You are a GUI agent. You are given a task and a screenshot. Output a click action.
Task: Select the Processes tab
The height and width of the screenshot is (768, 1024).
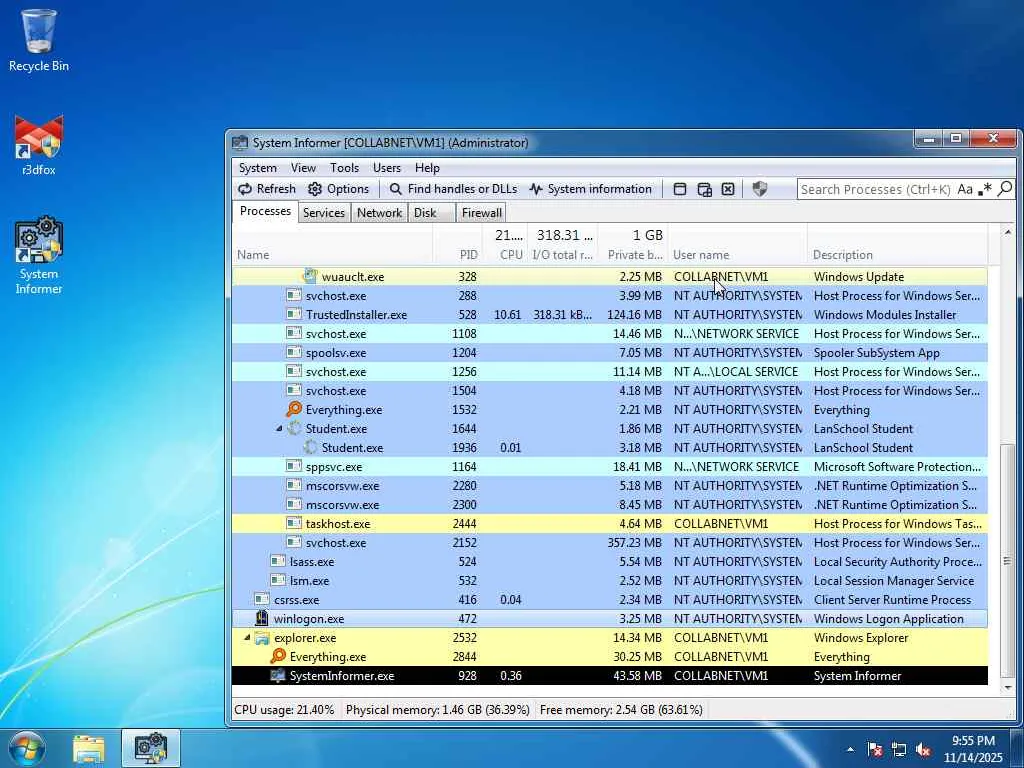click(x=265, y=211)
